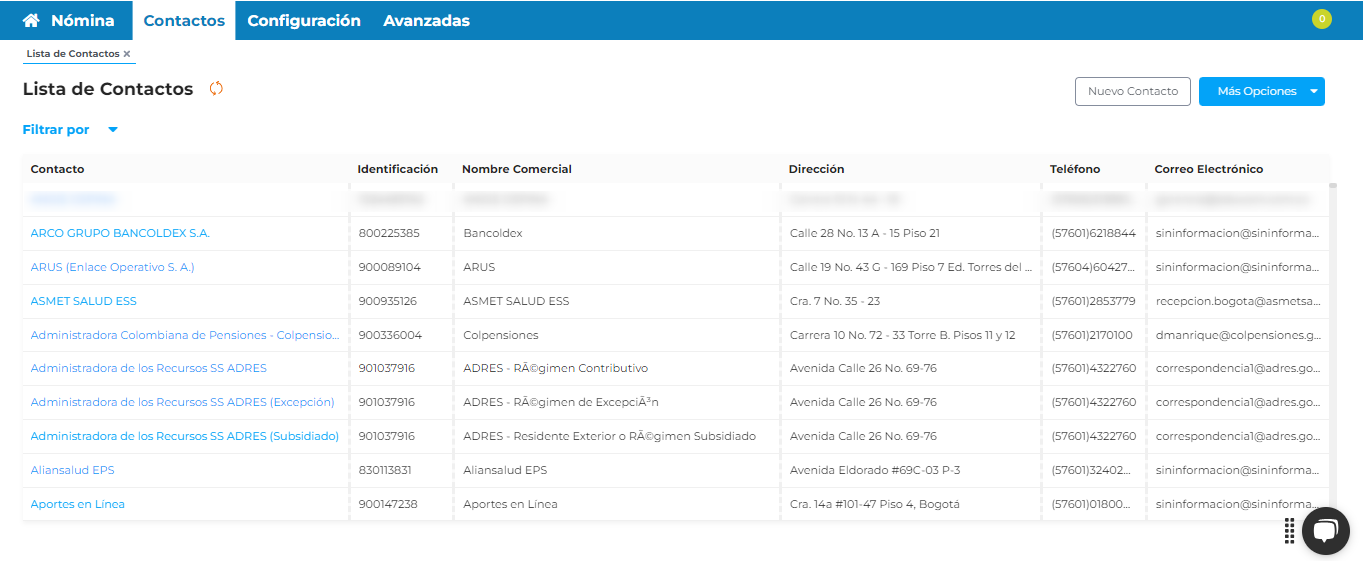Open contact Aliansalud EPS
This screenshot has width=1363, height=561.
pyautogui.click(x=73, y=470)
